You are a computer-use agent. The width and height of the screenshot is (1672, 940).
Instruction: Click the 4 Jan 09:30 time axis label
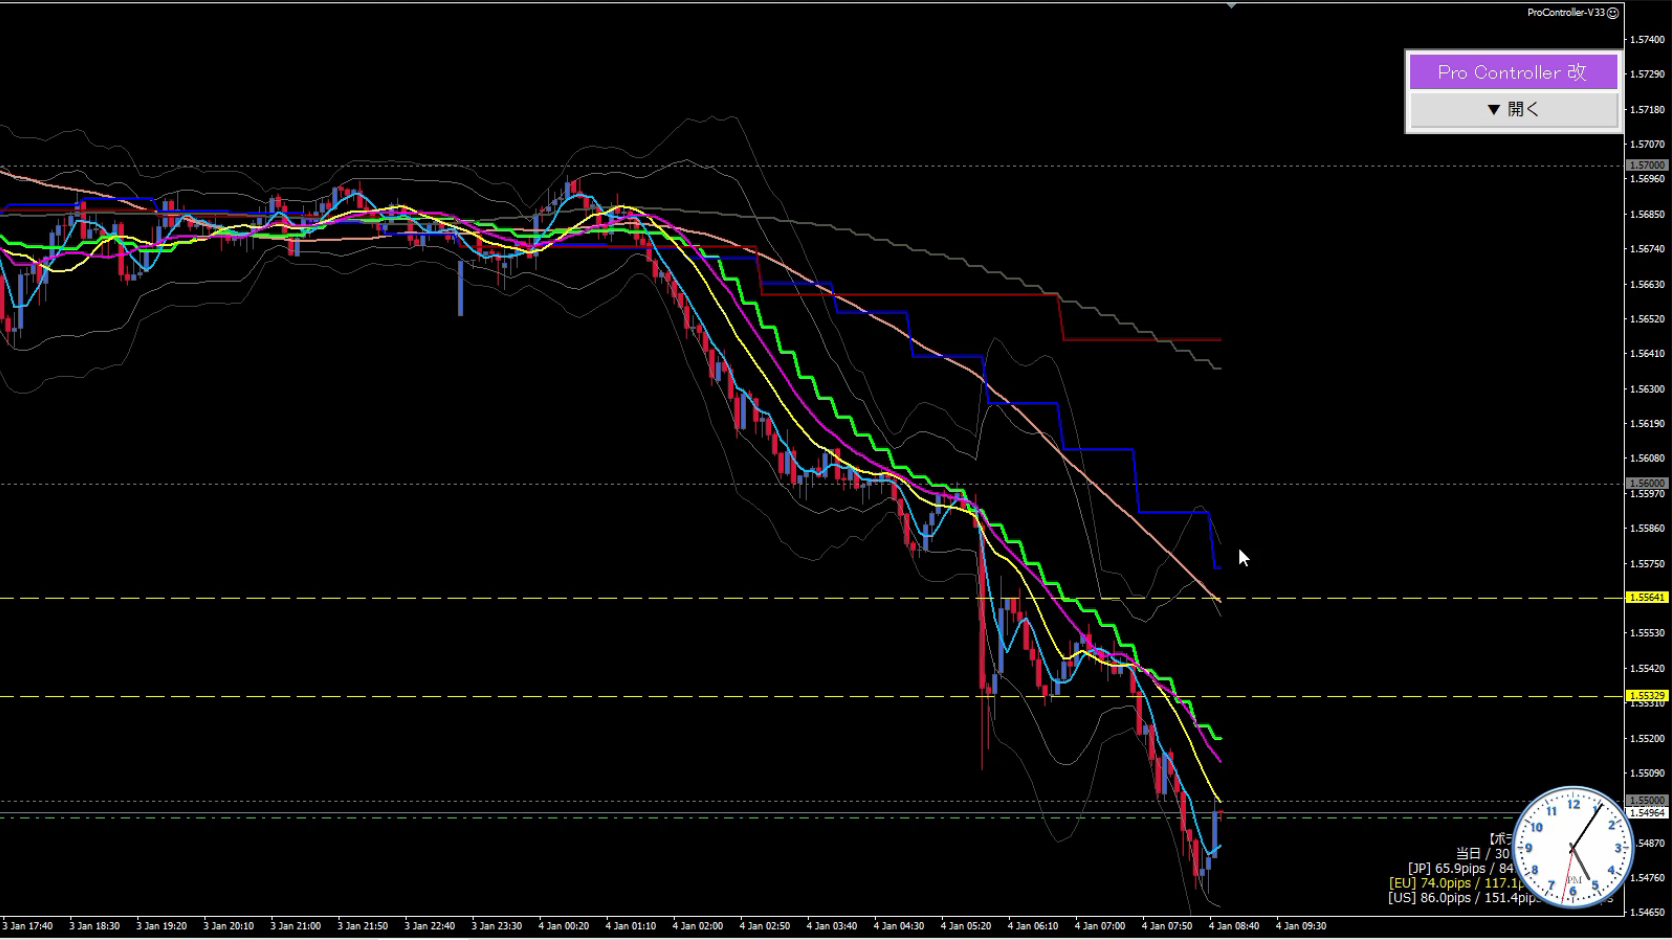coord(1300,926)
